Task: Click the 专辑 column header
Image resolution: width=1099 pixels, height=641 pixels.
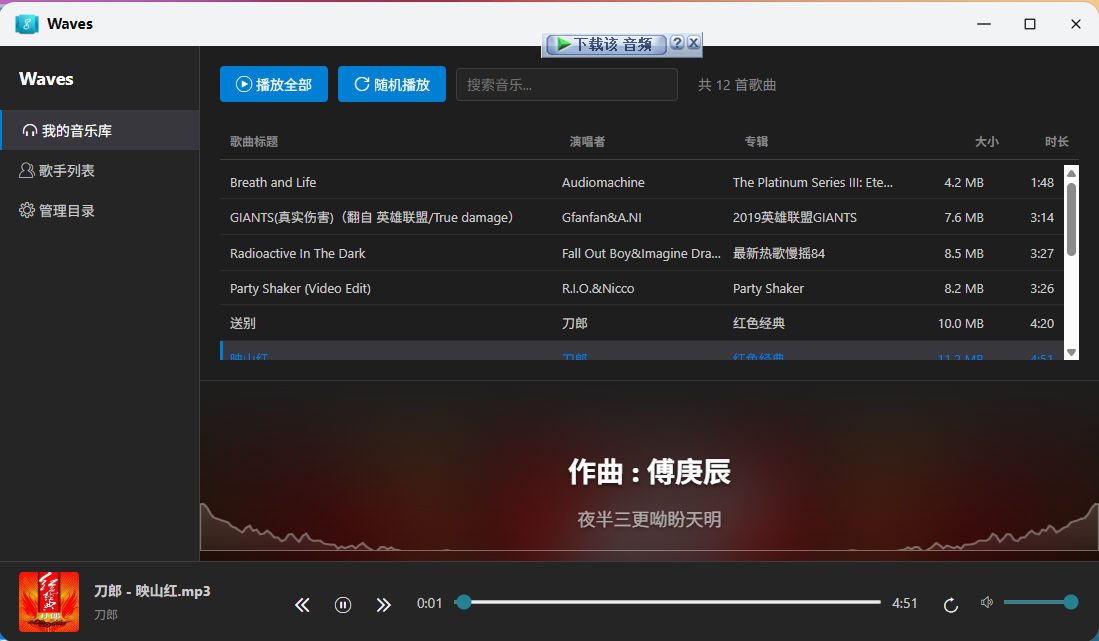Action: click(756, 142)
